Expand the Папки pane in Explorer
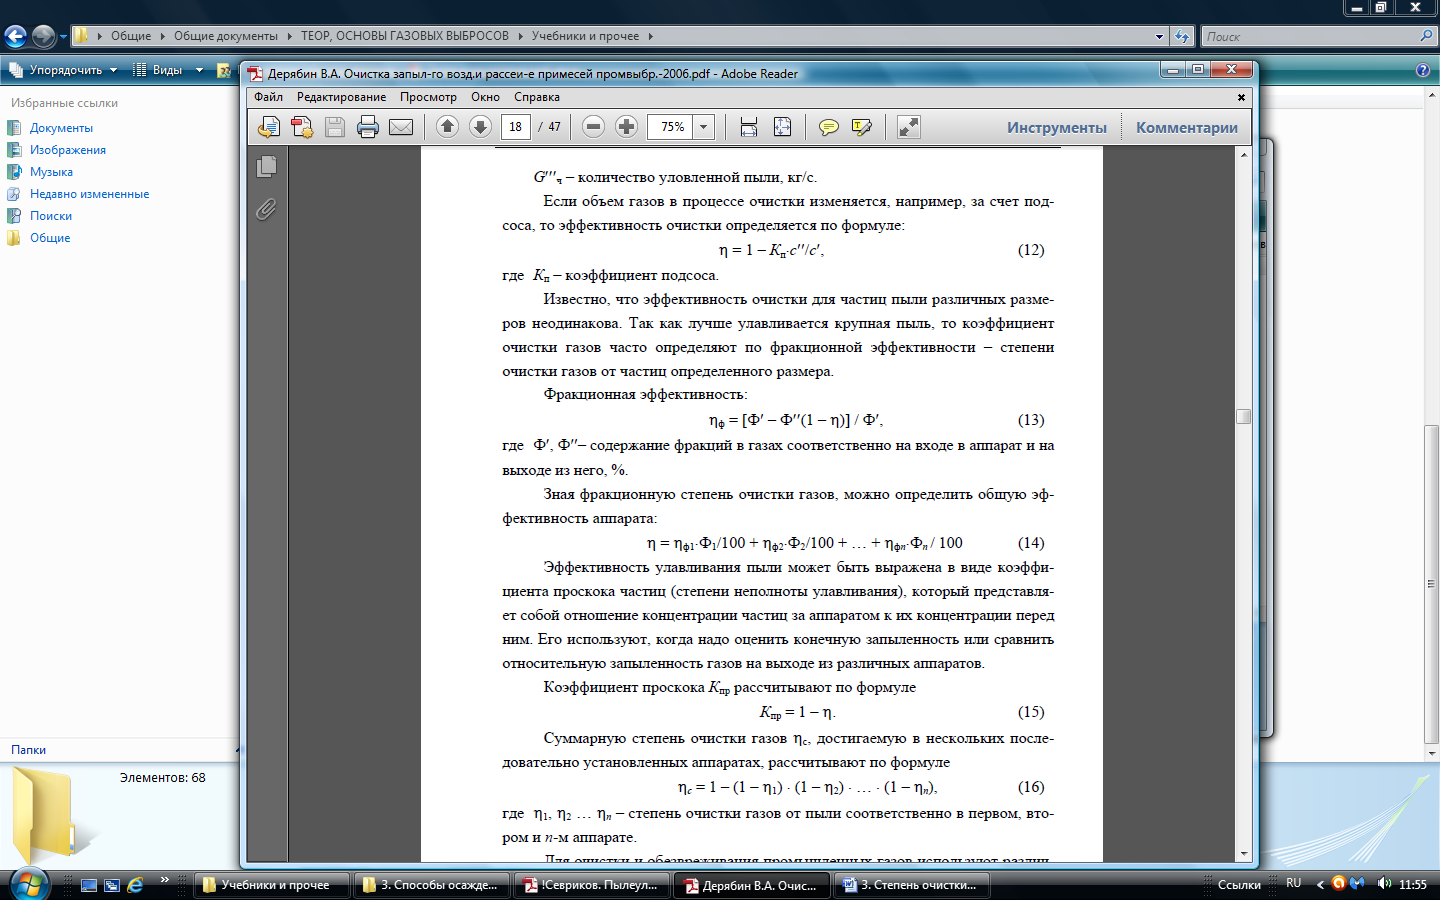Screen dimensions: 1440x900 (122, 749)
